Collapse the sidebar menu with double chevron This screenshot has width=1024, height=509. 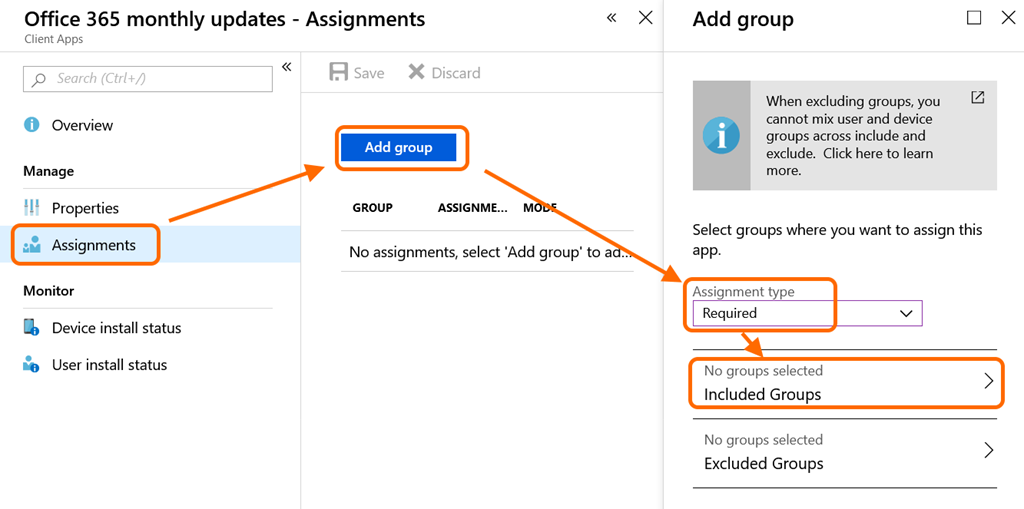[x=286, y=67]
